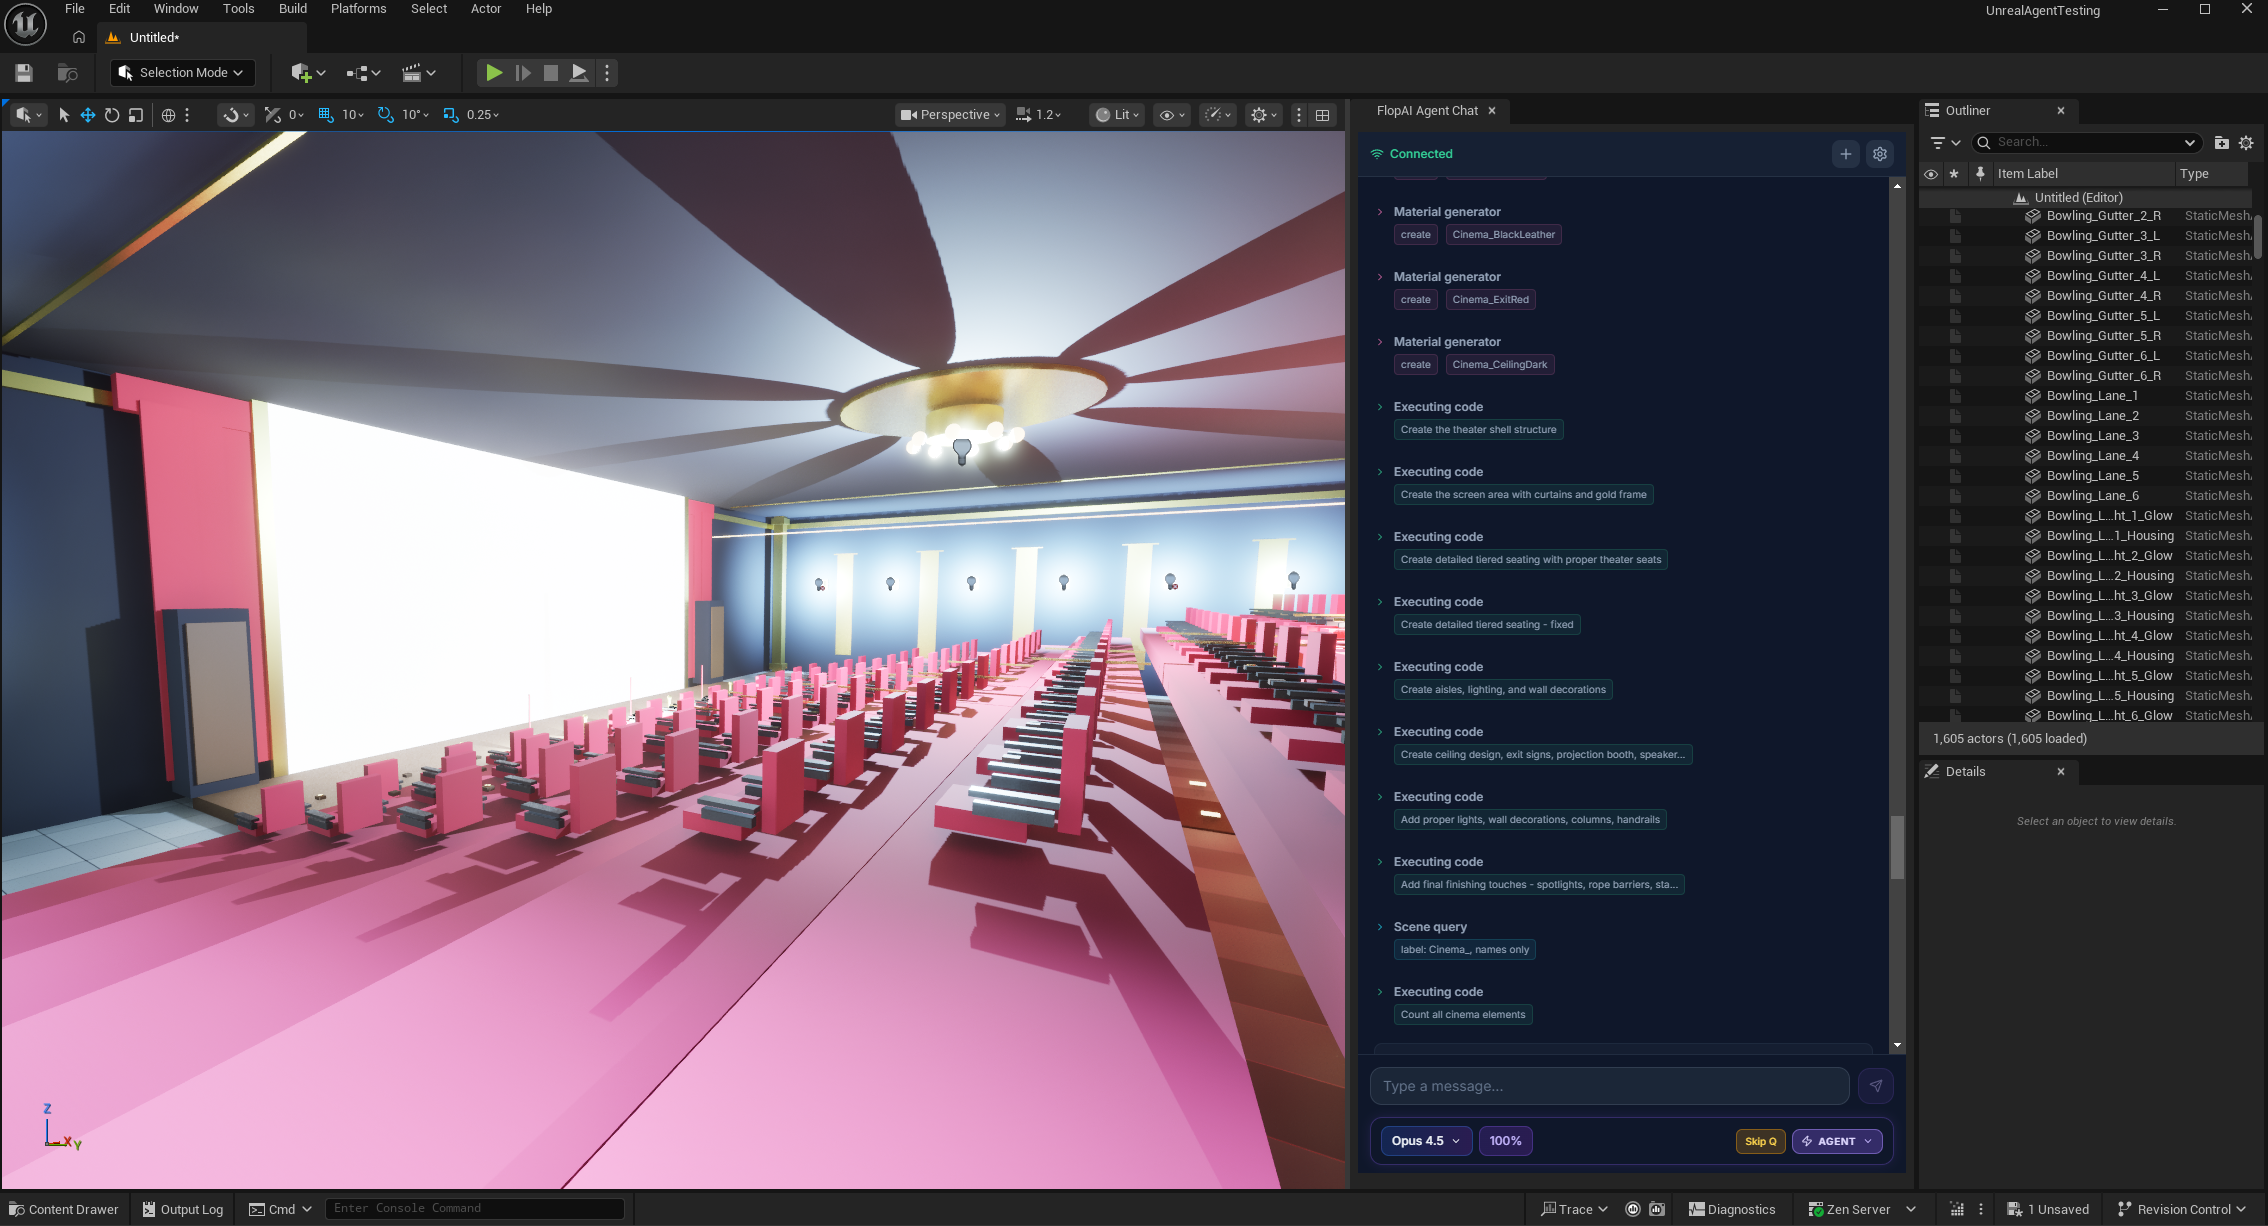The width and height of the screenshot is (2268, 1226).
Task: Select the Rotate tool in viewport toolbar
Action: 112,115
